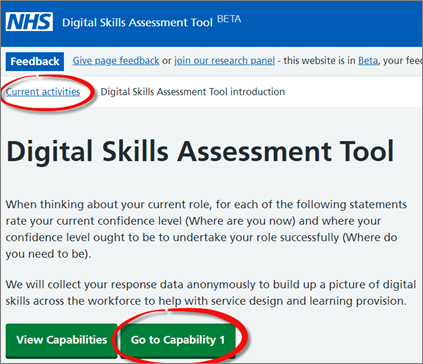Click the Digital Skills Assessment Tool introduction breadcrumb

(193, 92)
